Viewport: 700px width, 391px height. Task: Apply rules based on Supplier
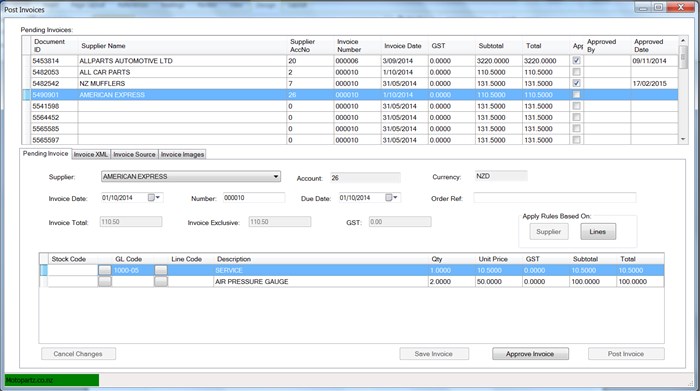[549, 232]
